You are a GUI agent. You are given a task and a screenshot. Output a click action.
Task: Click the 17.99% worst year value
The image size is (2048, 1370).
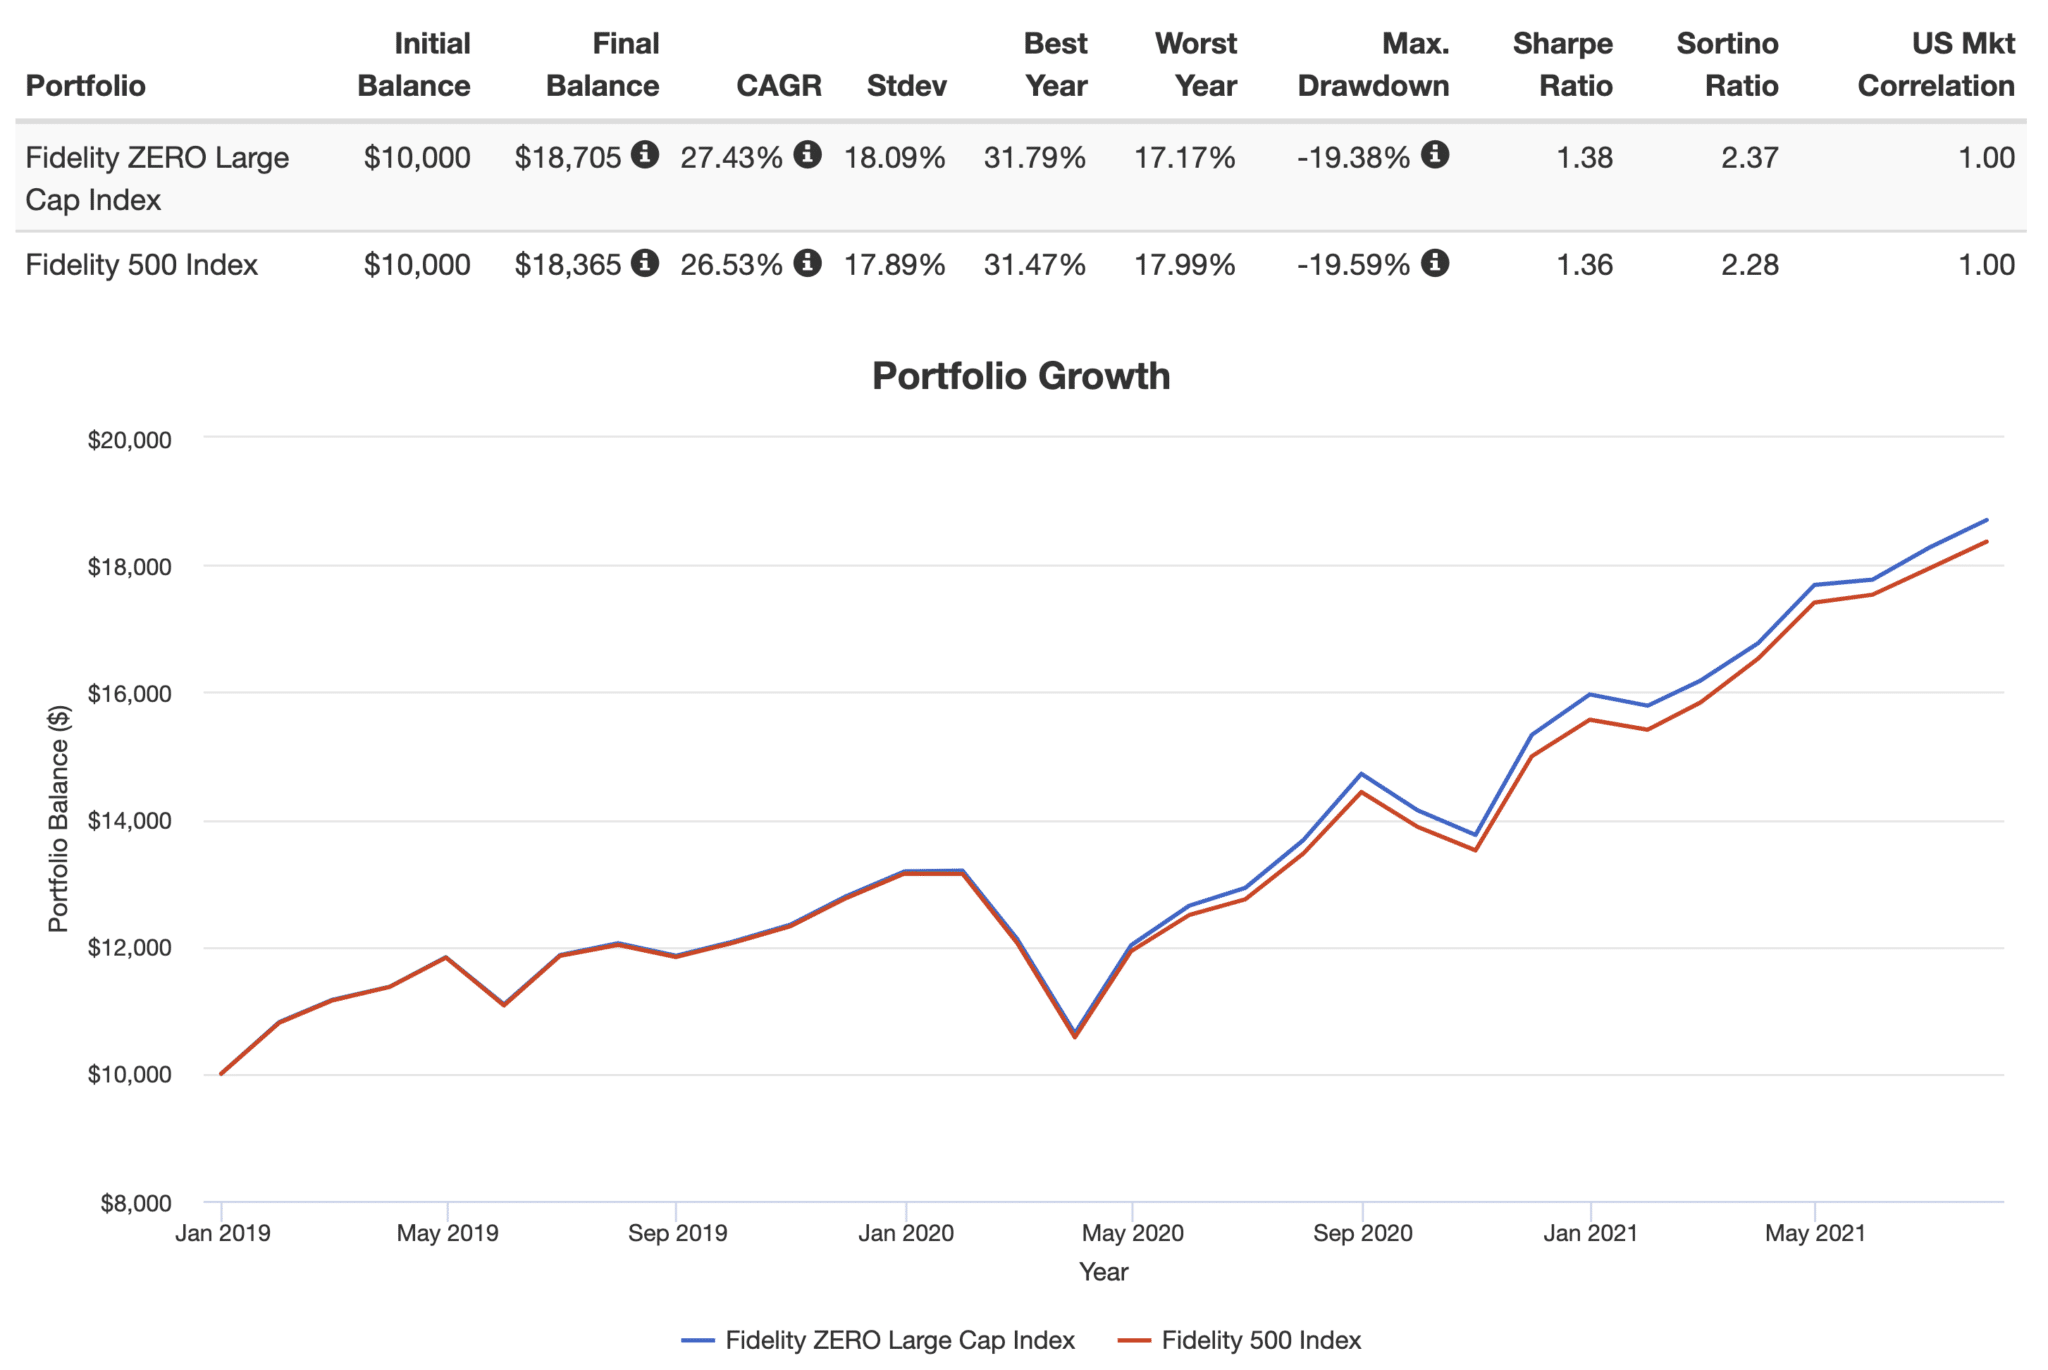point(1185,265)
